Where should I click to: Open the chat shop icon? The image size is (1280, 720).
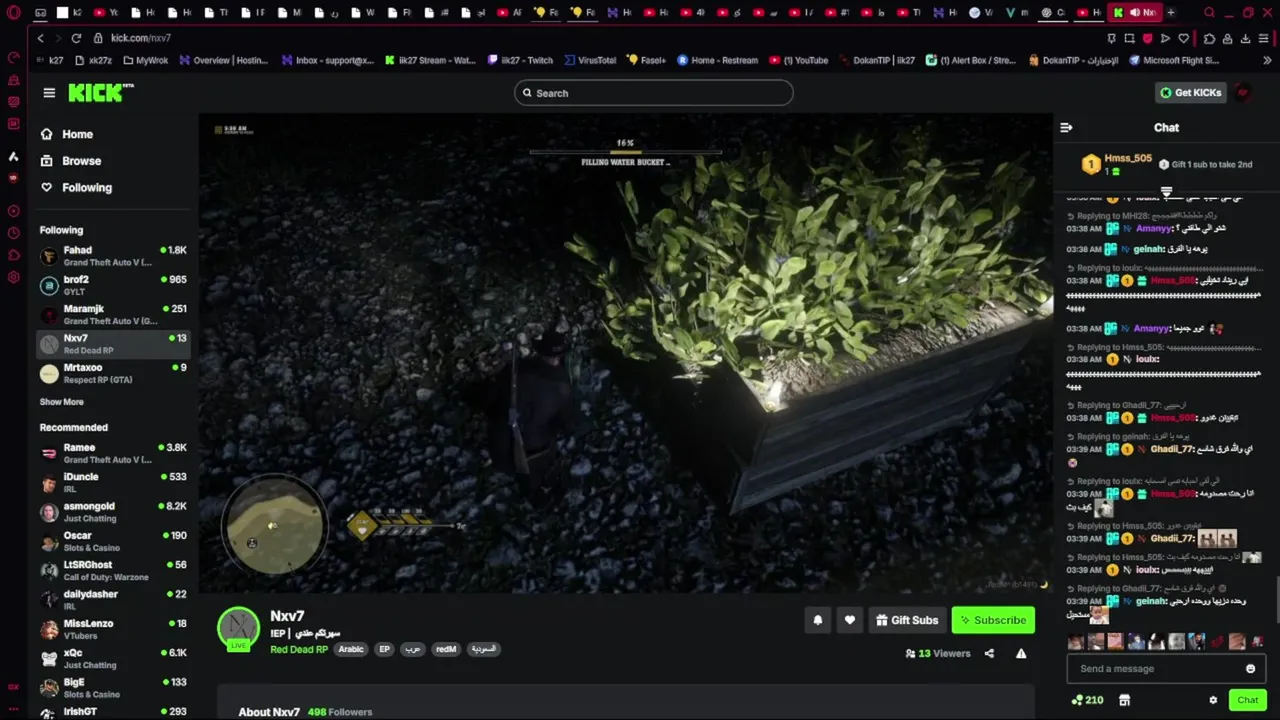point(1124,701)
